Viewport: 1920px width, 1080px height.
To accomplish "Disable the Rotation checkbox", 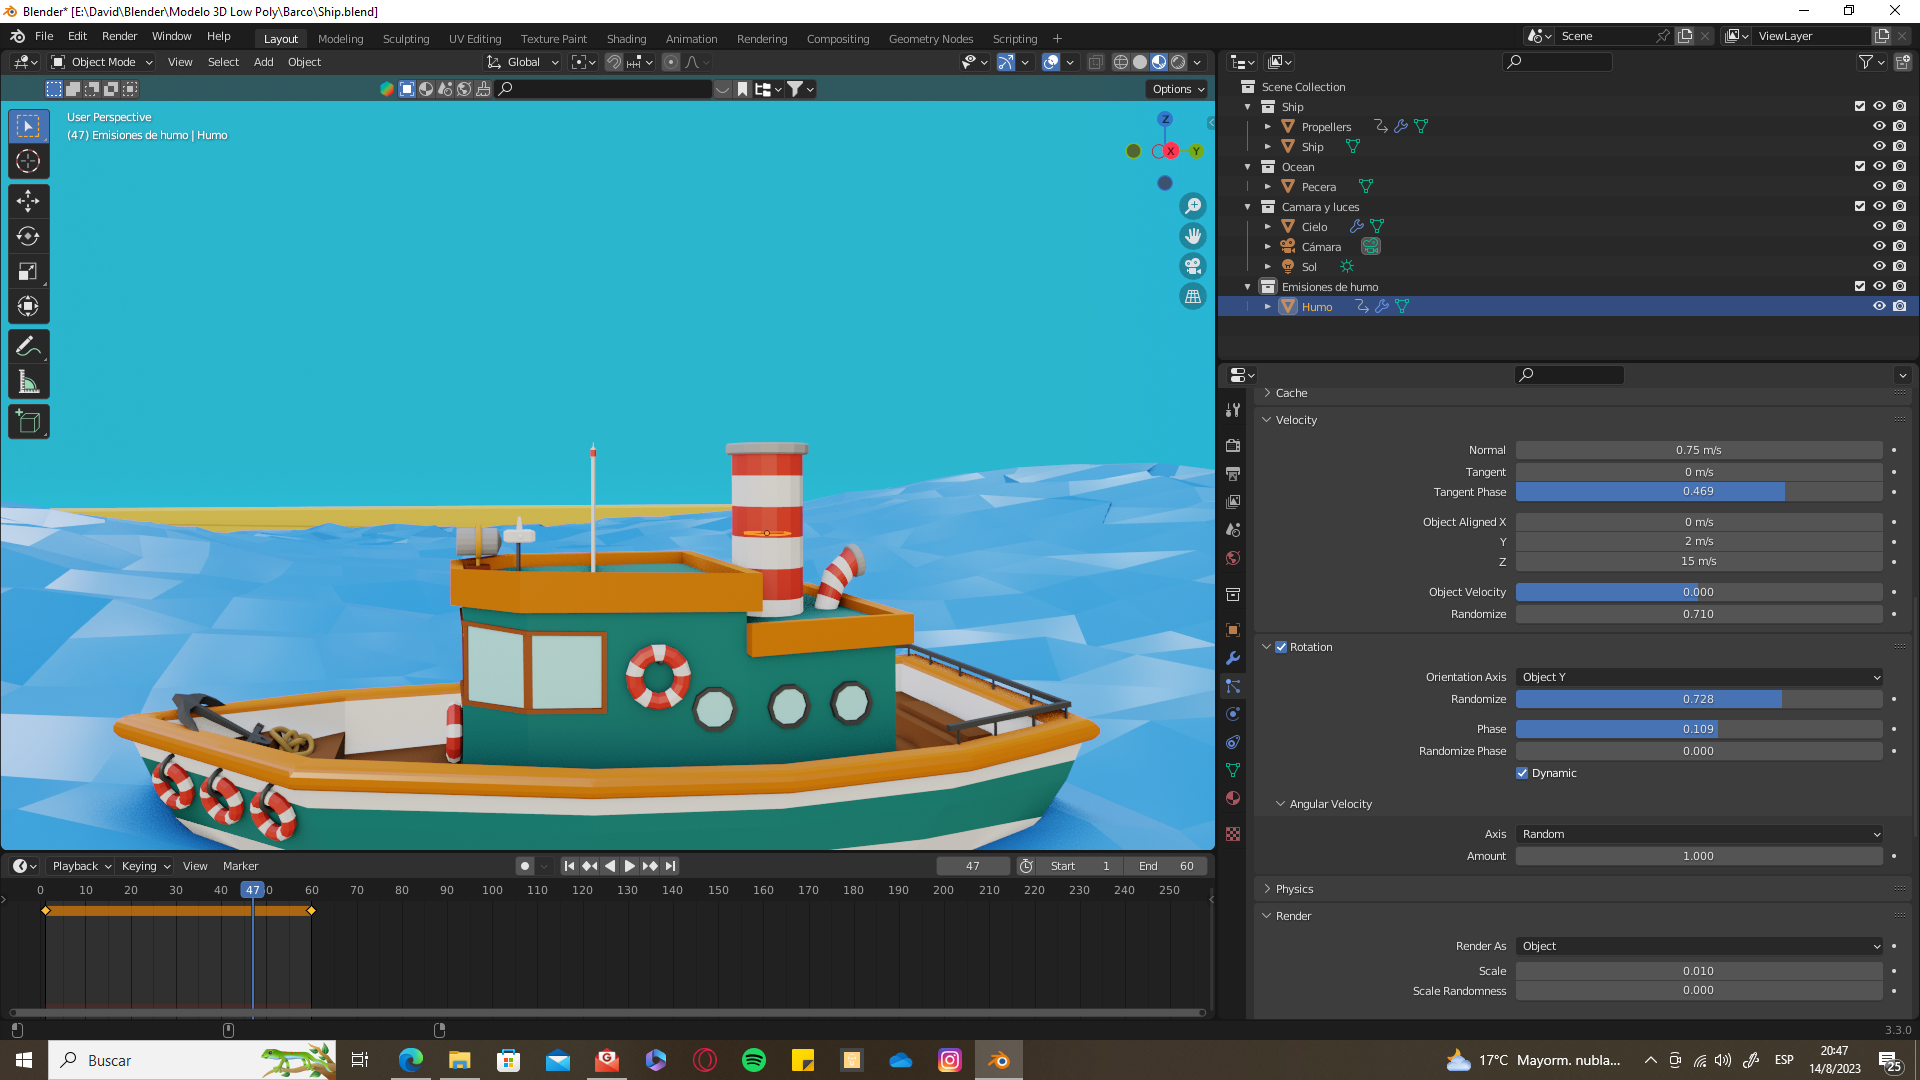I will 1281,647.
